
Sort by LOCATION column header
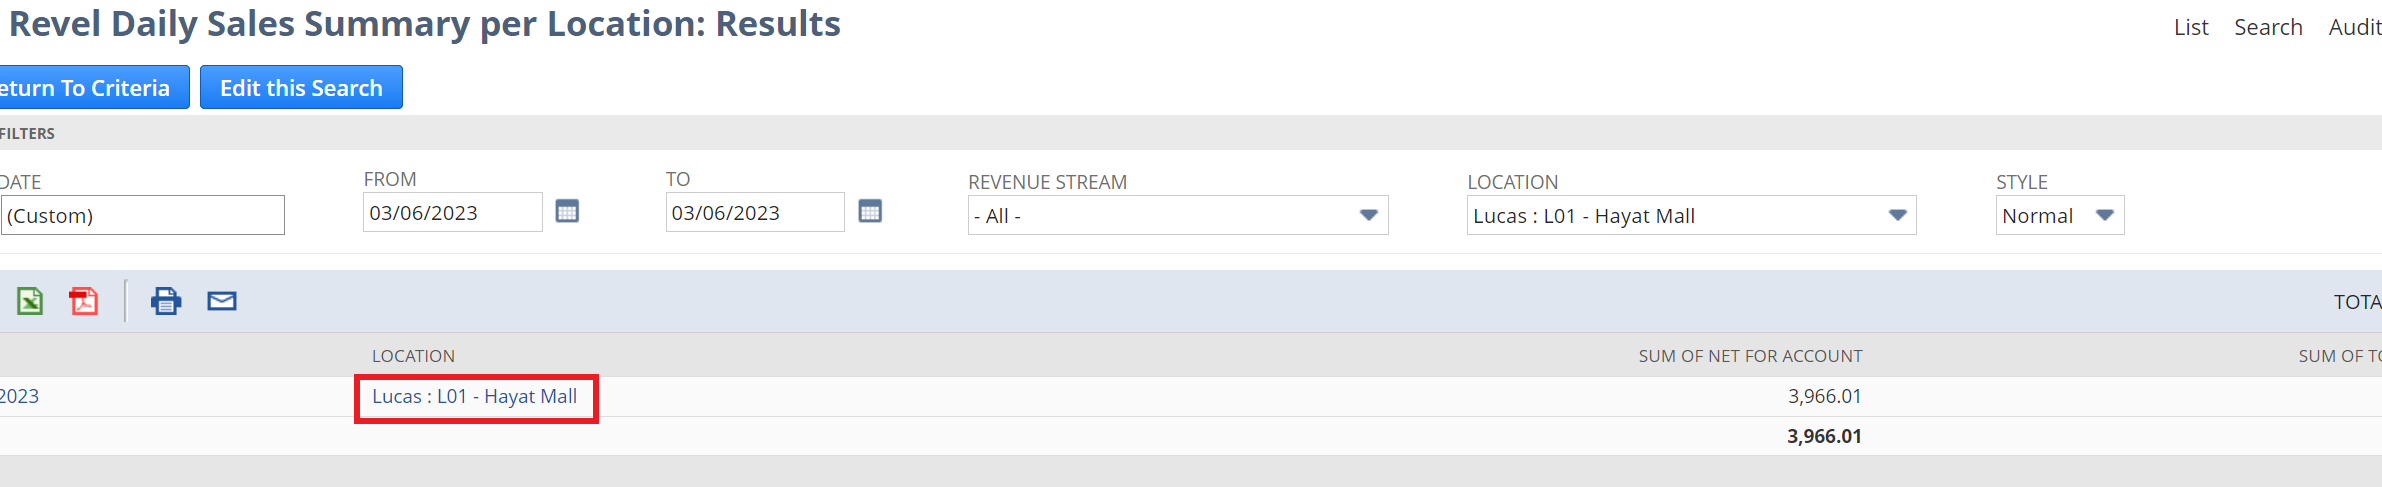[413, 356]
